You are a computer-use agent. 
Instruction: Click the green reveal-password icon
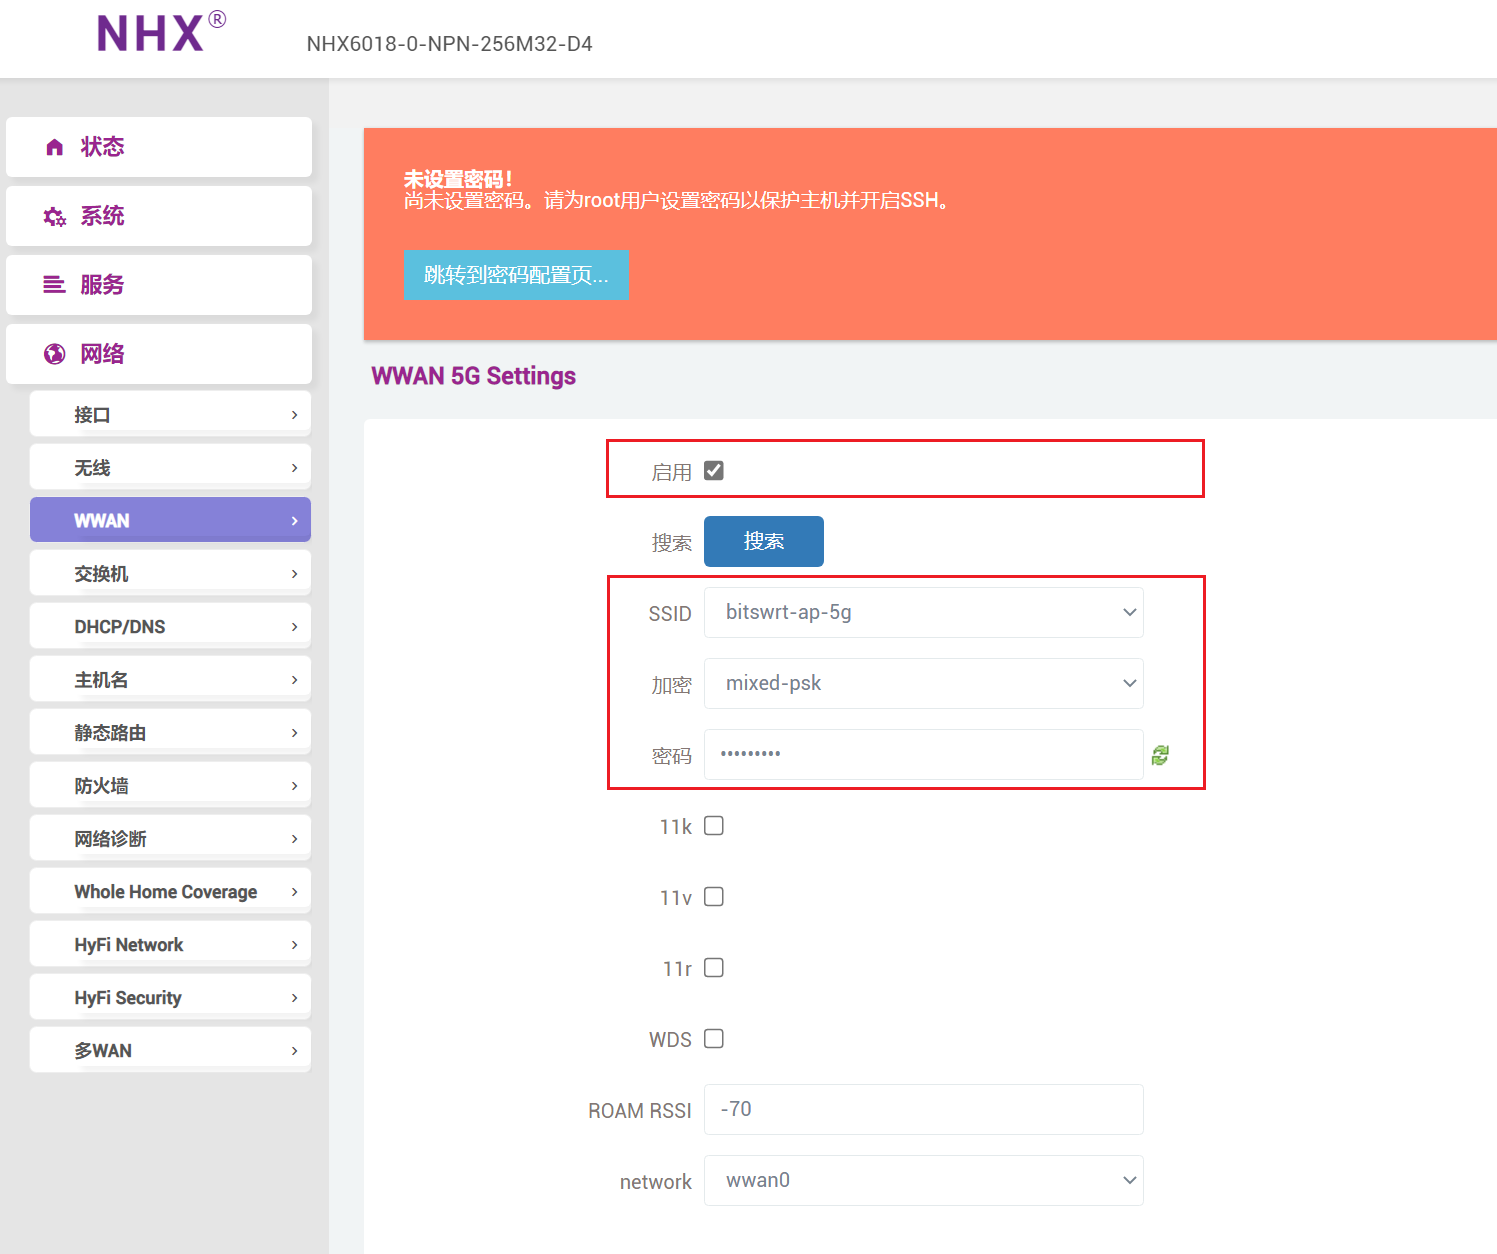click(x=1160, y=755)
